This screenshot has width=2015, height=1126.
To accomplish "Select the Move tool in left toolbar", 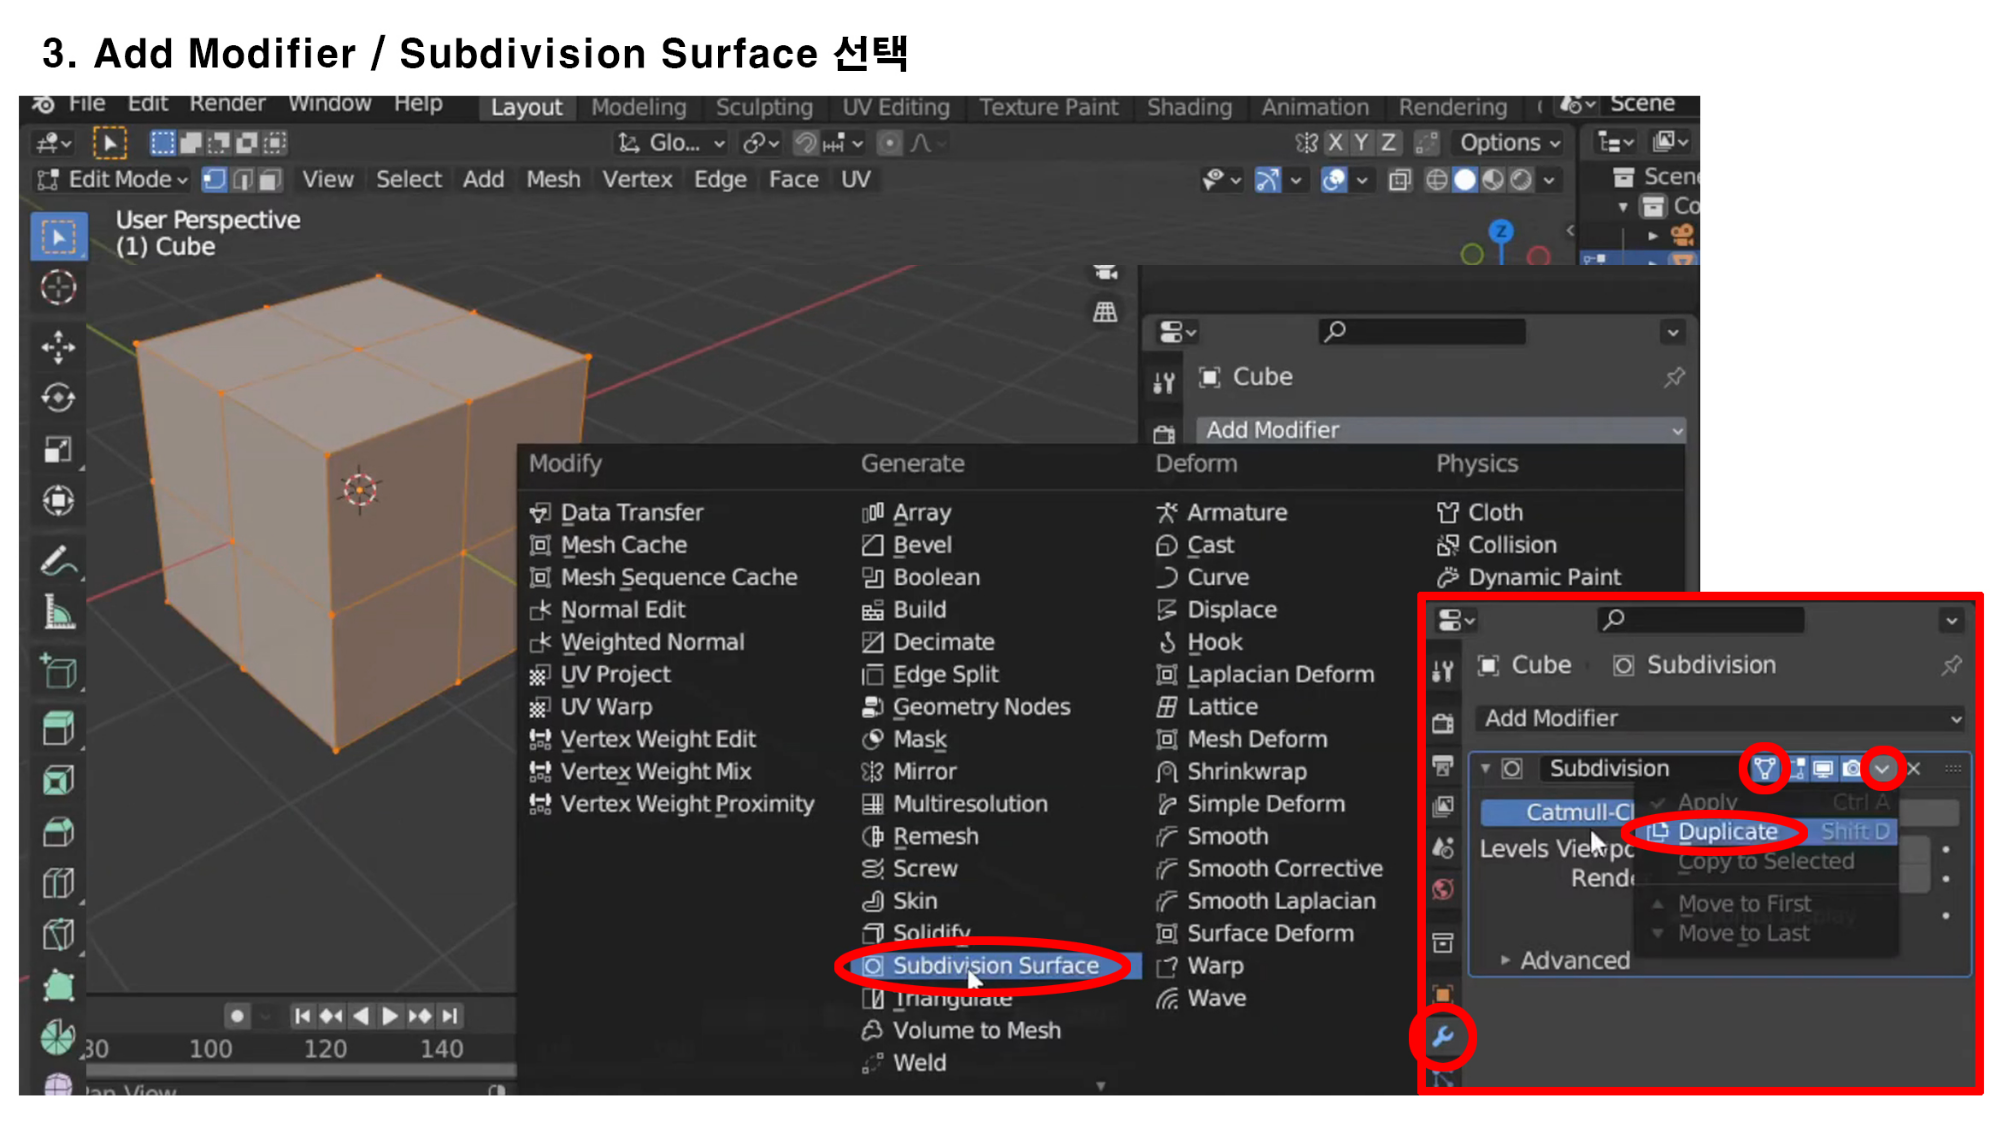I will click(x=58, y=346).
